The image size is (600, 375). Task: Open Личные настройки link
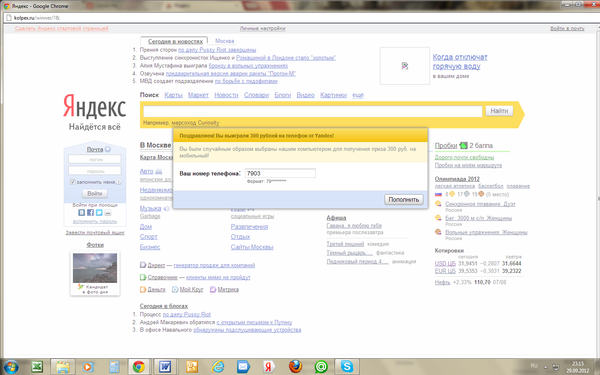coord(262,28)
